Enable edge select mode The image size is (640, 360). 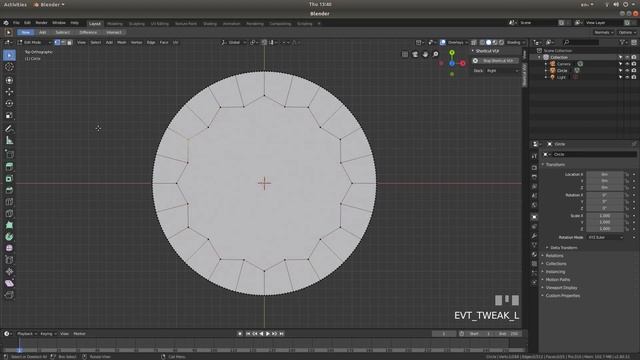click(63, 42)
